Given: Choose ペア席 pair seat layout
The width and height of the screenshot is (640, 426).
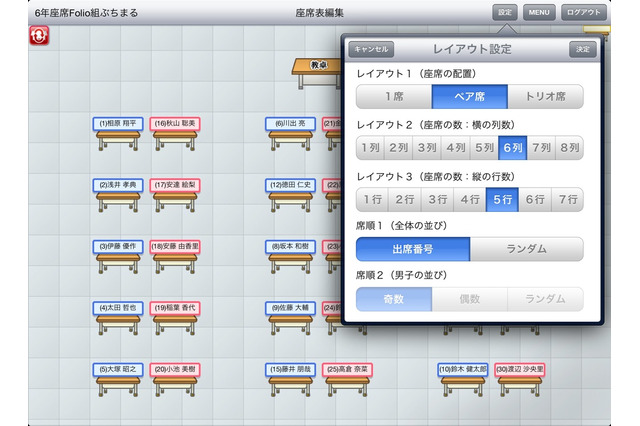Looking at the screenshot, I should [470, 97].
